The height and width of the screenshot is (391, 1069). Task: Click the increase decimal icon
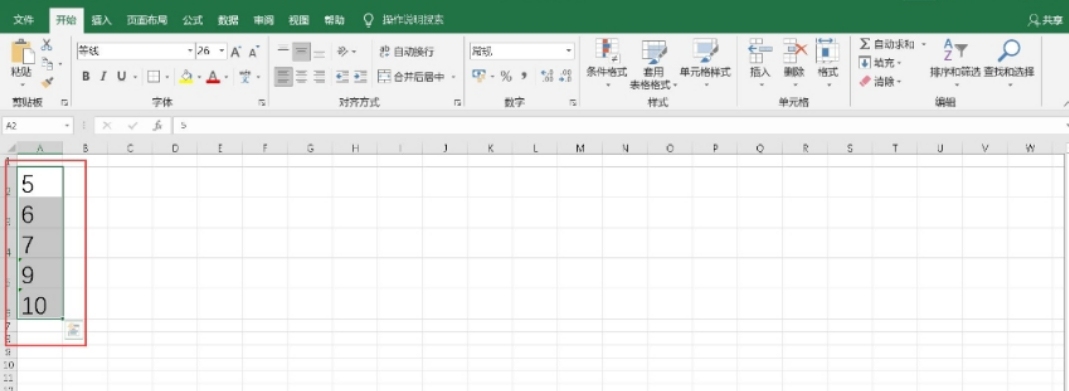tap(546, 76)
